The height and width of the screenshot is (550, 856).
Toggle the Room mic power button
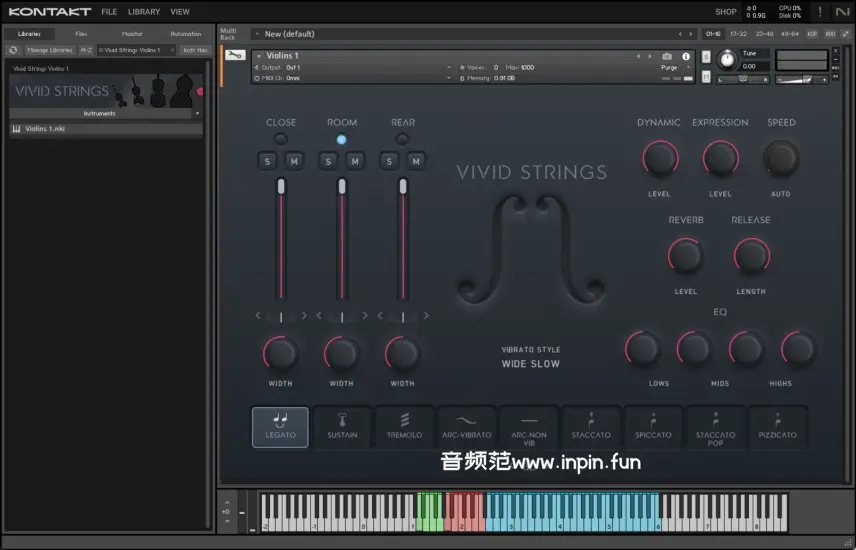342,139
